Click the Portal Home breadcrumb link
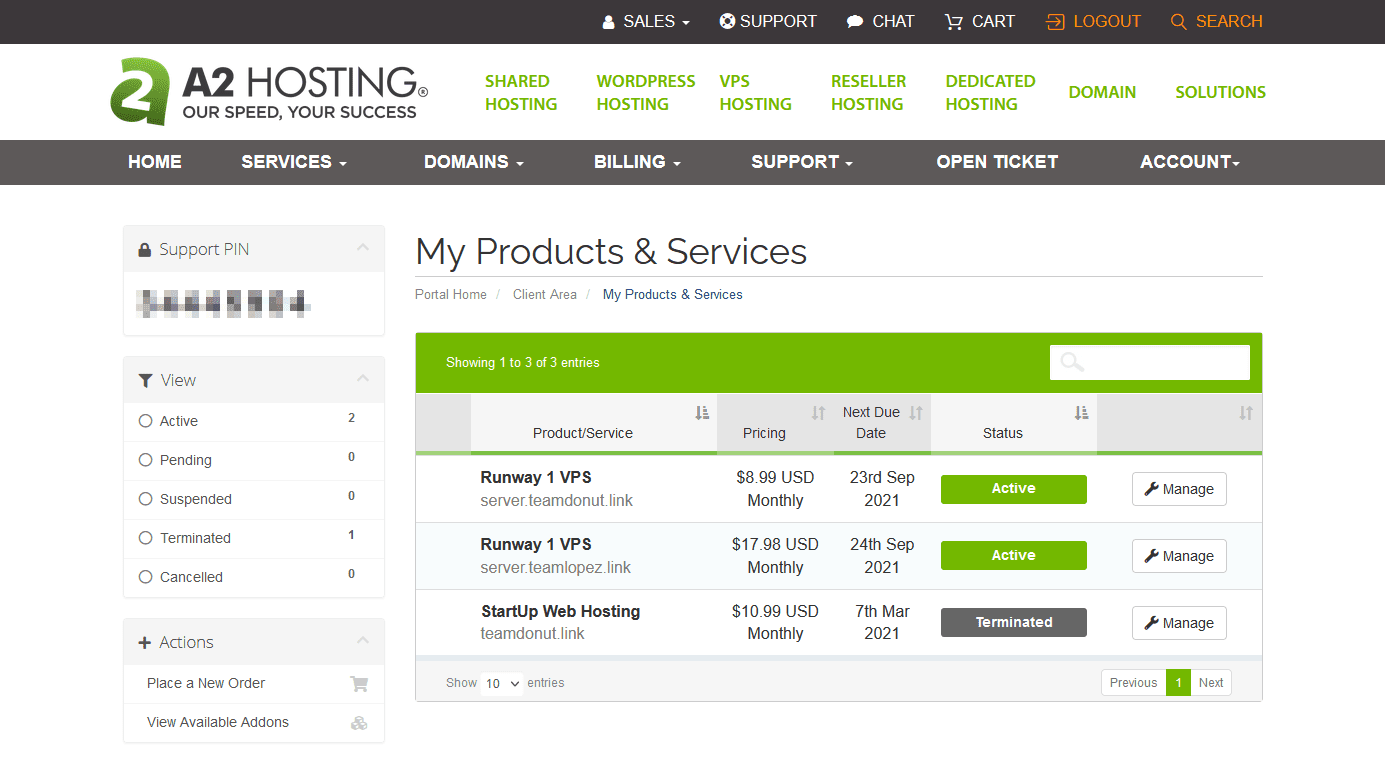Screen dimensions: 1385x771 click(451, 295)
